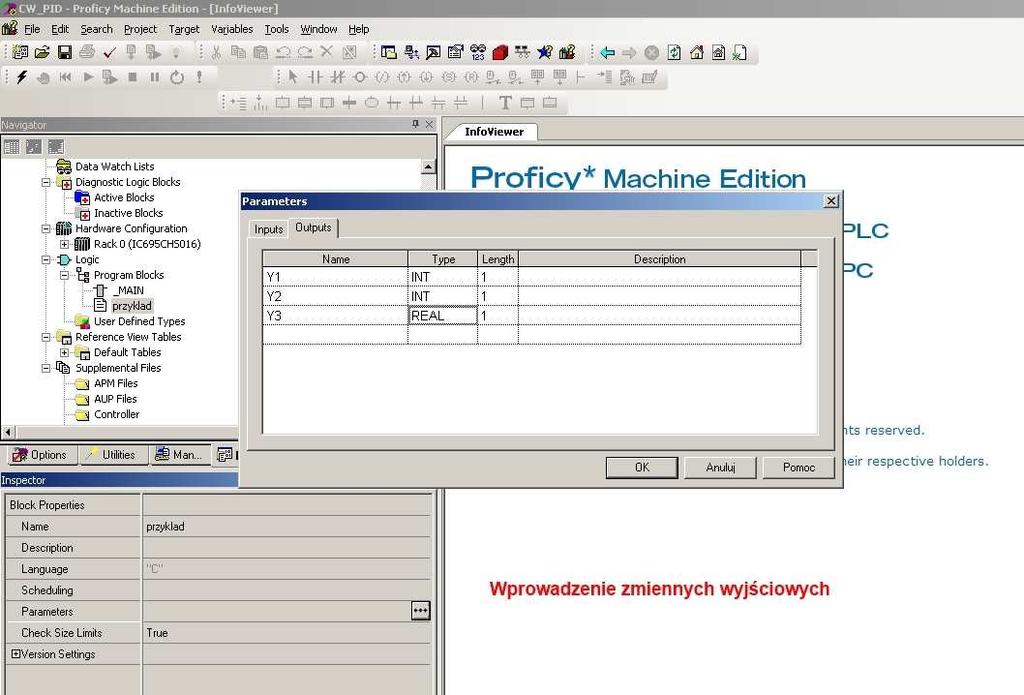Open a project with the folder icon
The width and height of the screenshot is (1024, 695).
[42, 52]
